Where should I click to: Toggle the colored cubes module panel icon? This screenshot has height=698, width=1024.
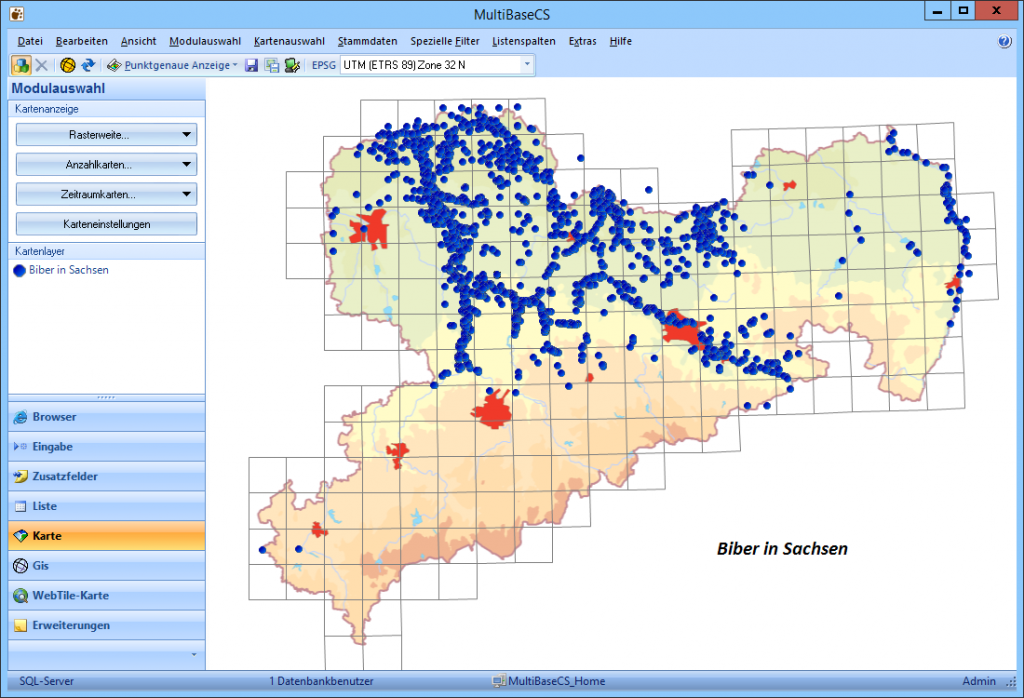(21, 65)
